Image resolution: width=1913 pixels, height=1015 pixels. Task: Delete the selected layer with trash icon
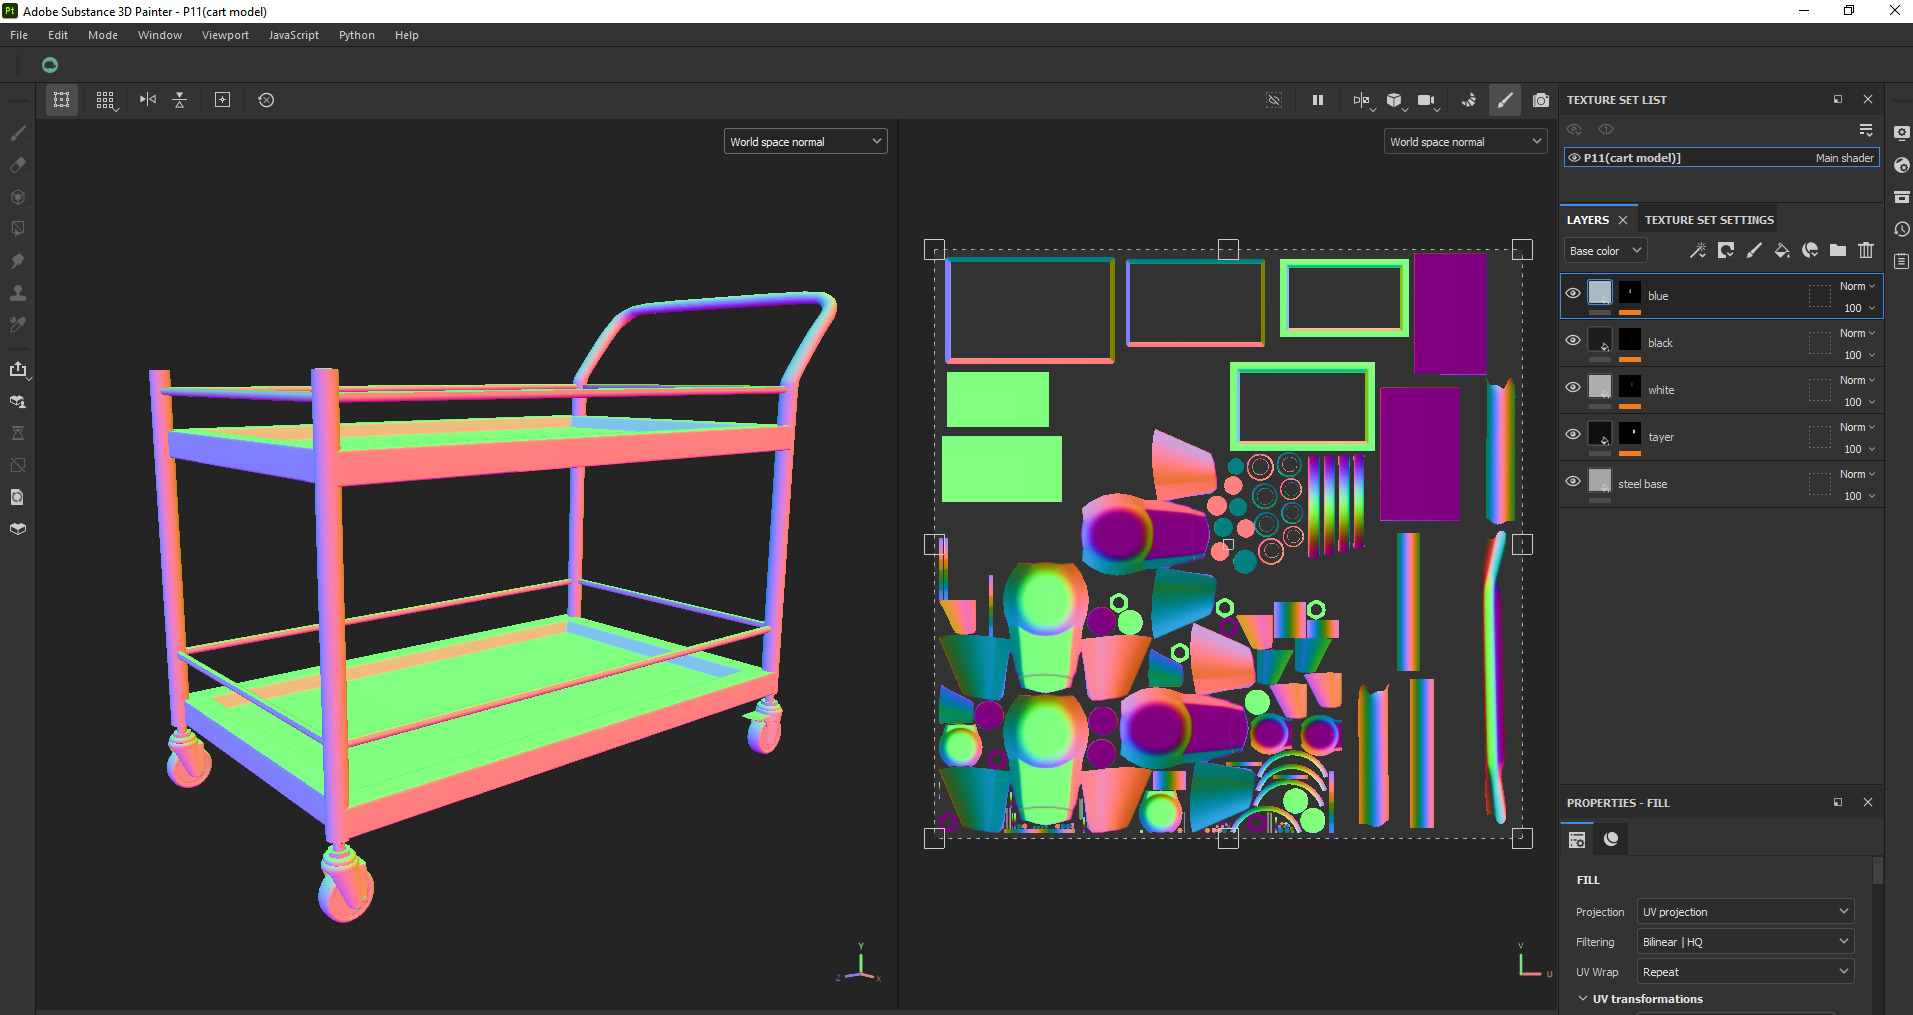point(1866,250)
